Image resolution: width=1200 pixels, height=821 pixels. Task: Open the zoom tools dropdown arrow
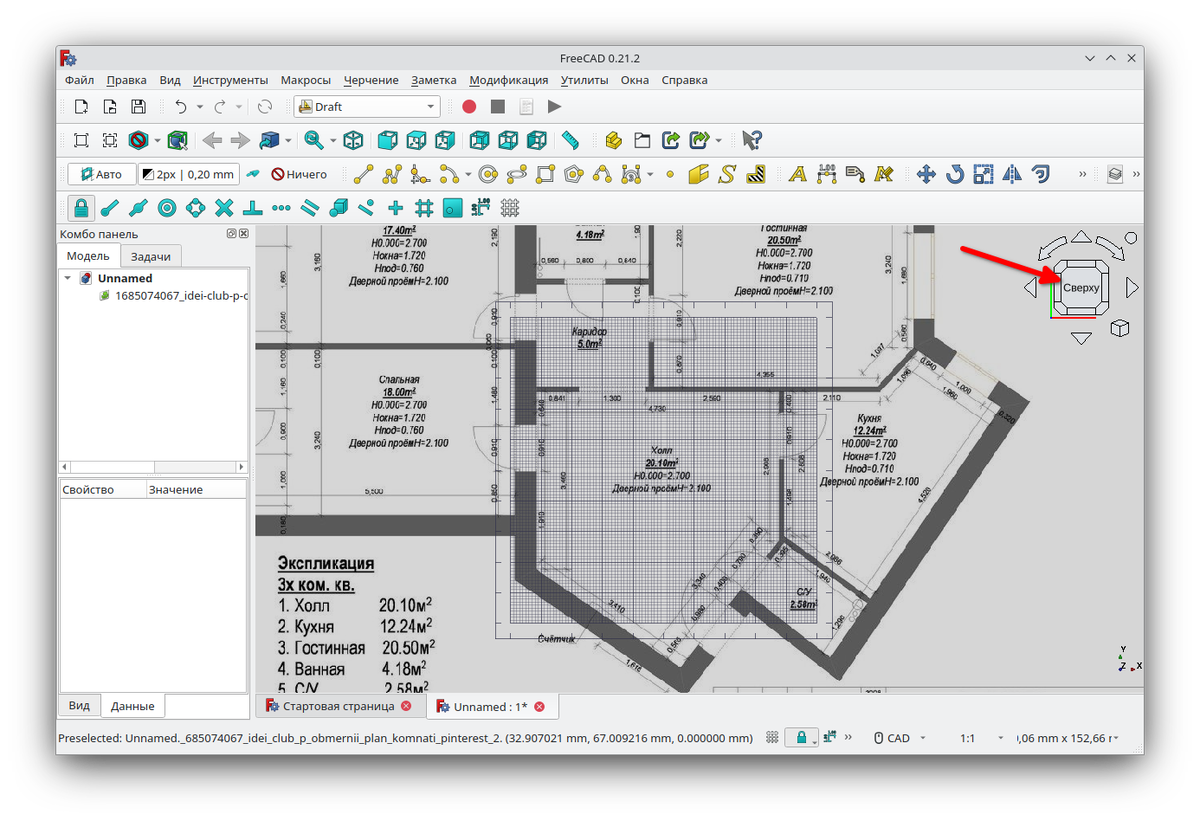click(333, 141)
